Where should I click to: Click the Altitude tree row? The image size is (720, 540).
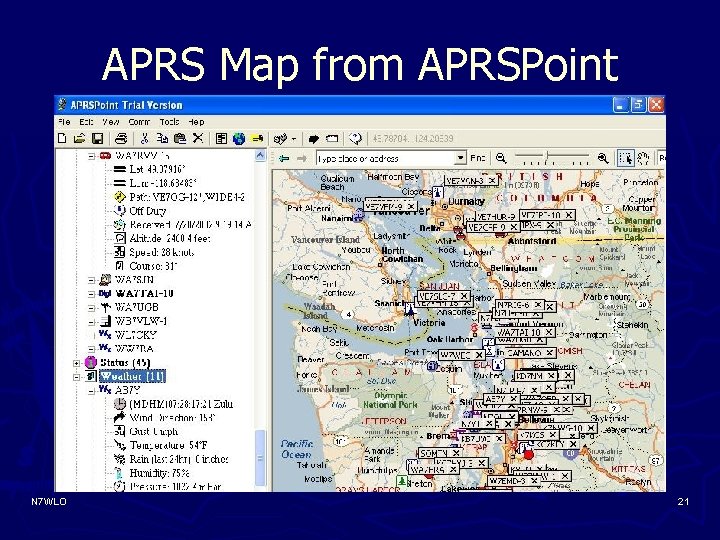point(170,238)
